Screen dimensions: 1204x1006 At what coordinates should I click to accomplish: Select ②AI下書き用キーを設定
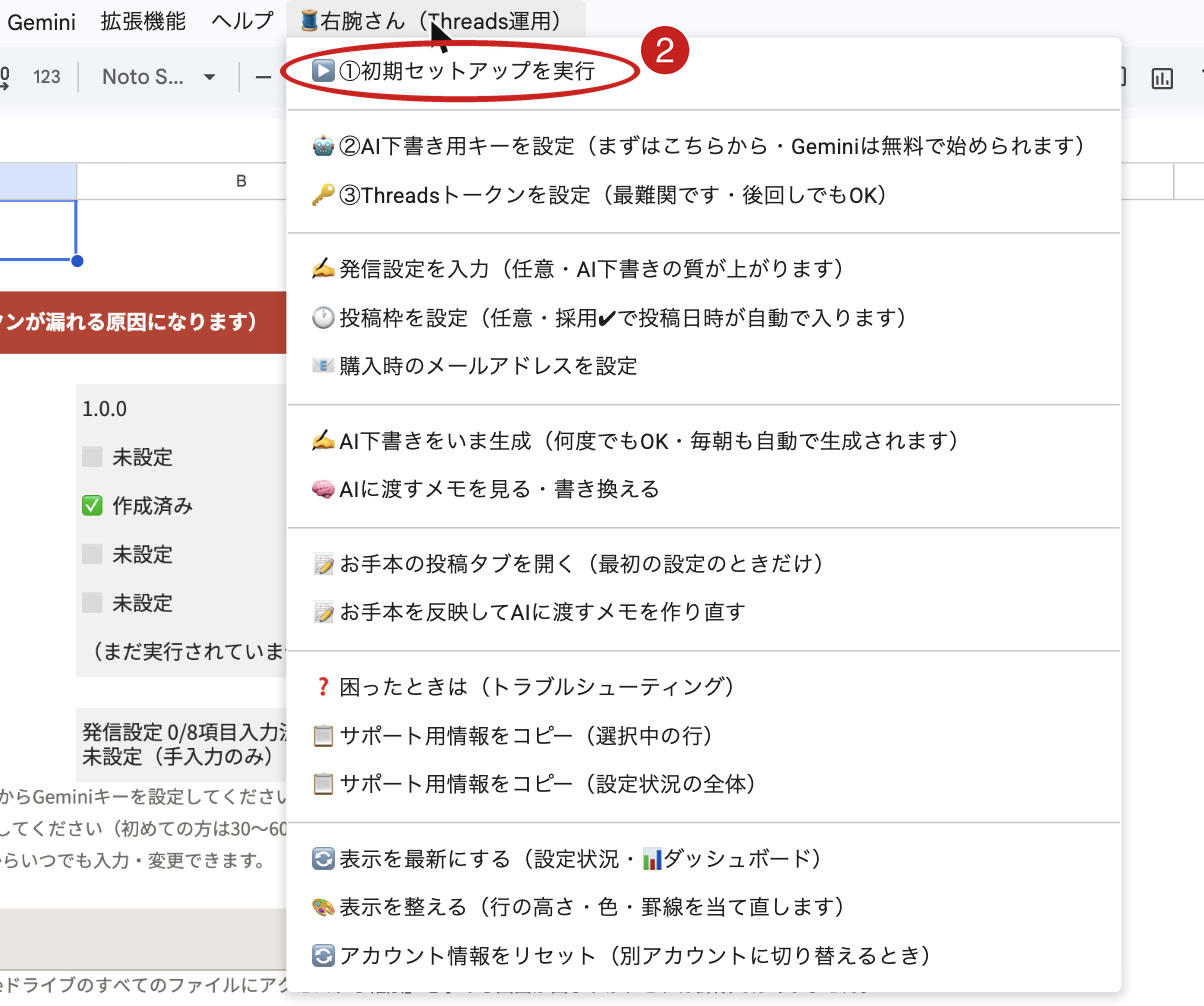pos(704,147)
